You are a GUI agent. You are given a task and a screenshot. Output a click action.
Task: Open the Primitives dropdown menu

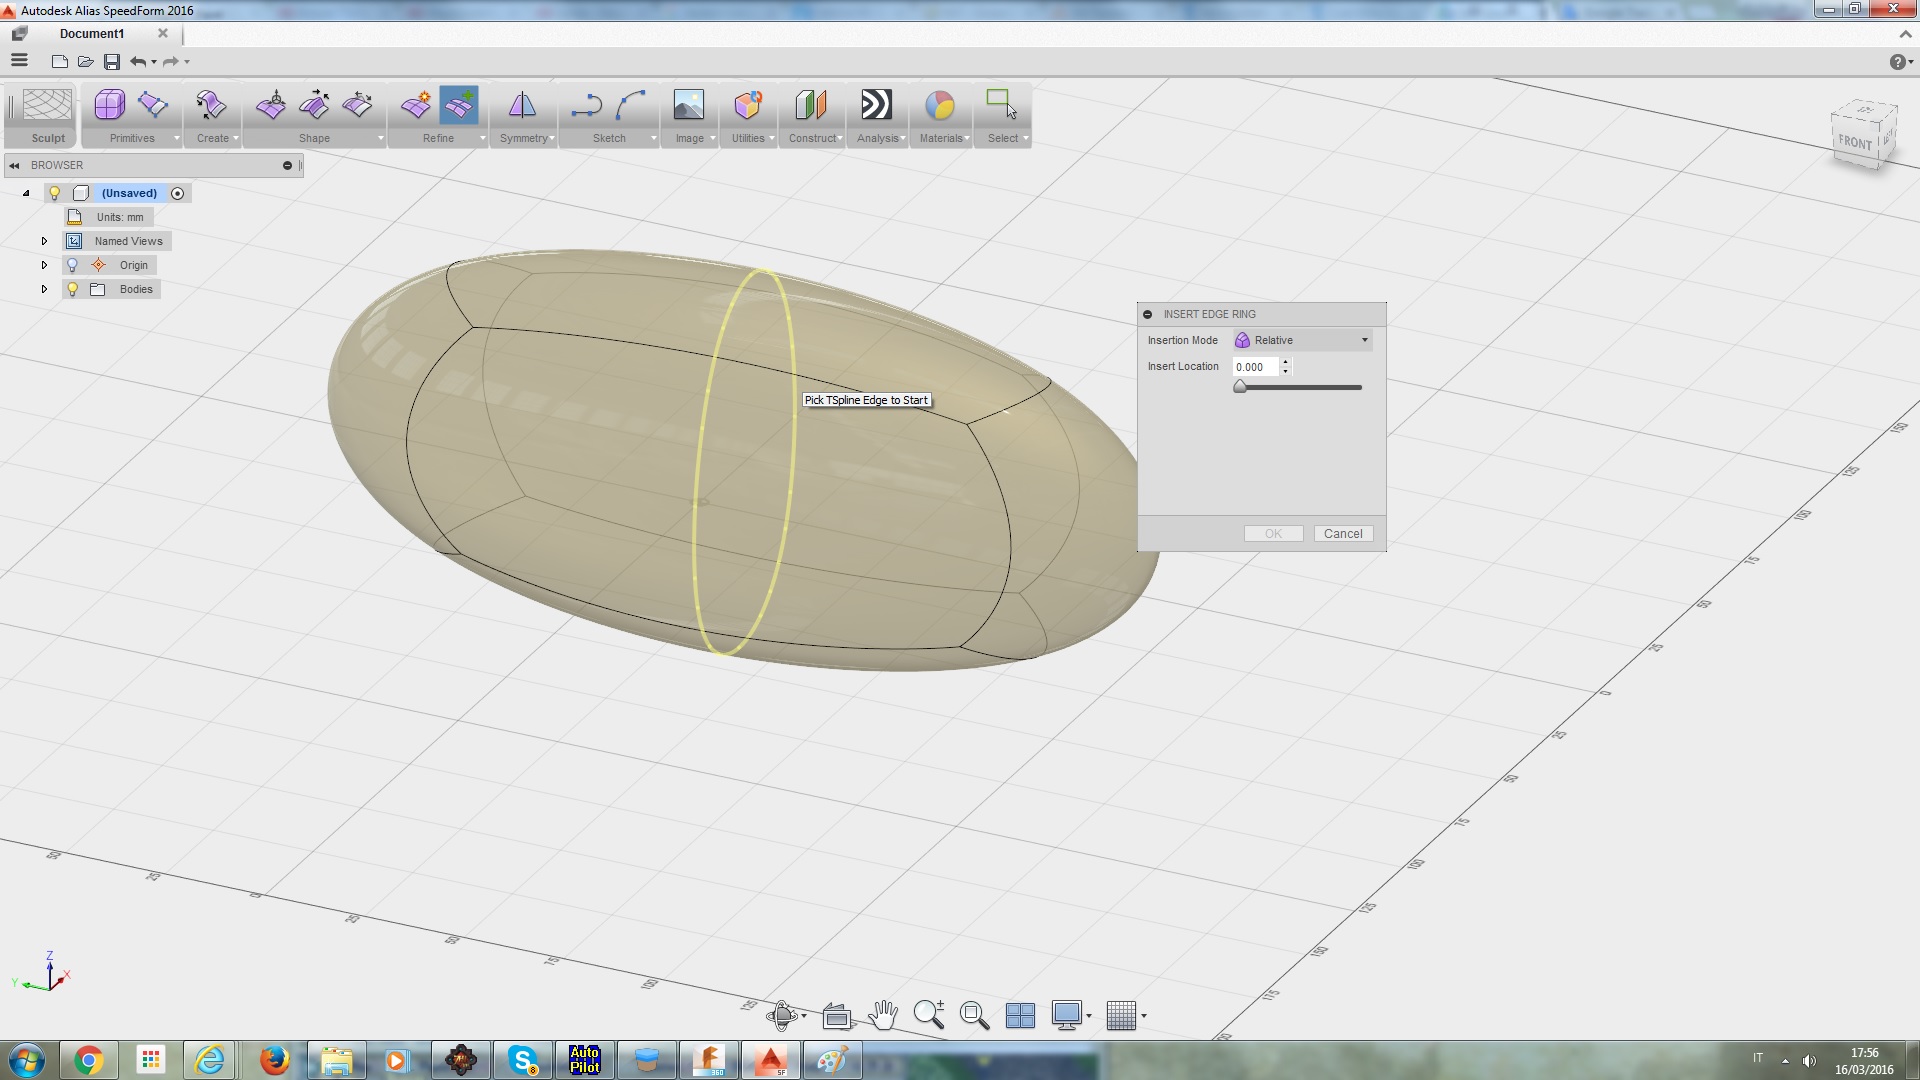point(176,139)
